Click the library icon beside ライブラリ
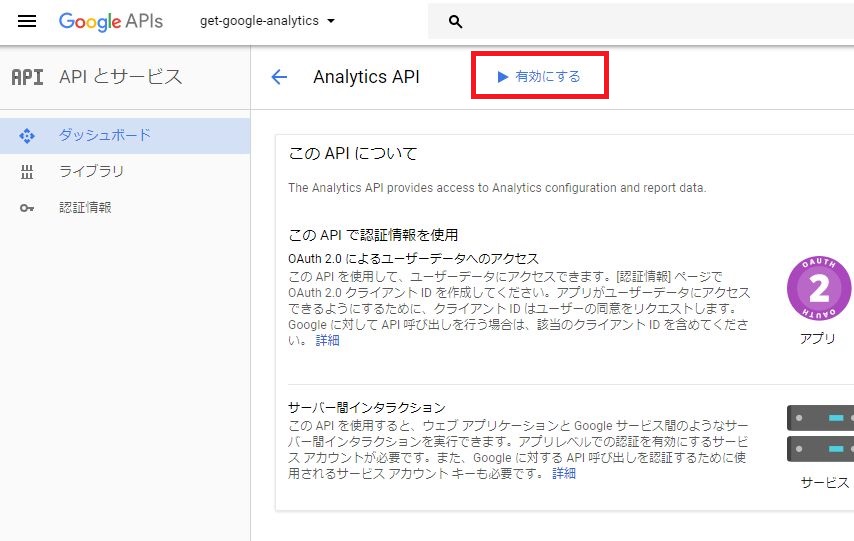The width and height of the screenshot is (854, 541). coord(27,172)
